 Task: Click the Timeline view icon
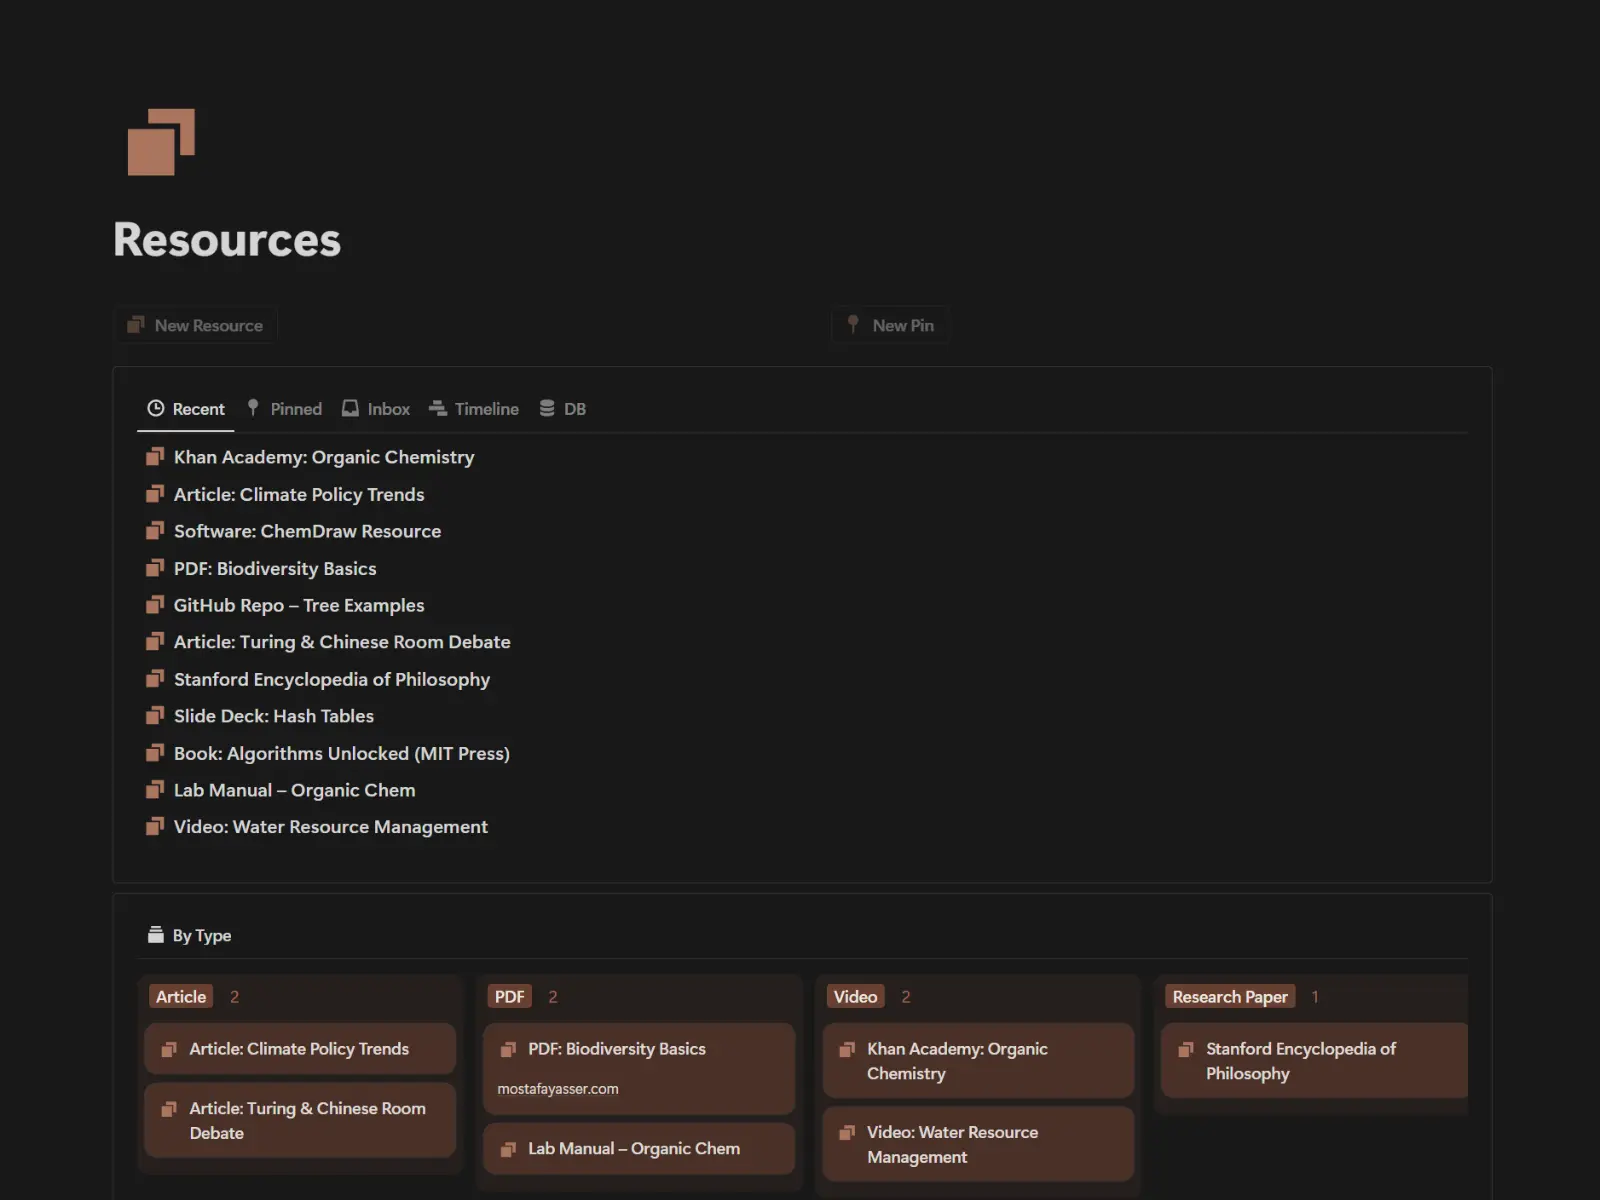pyautogui.click(x=438, y=408)
